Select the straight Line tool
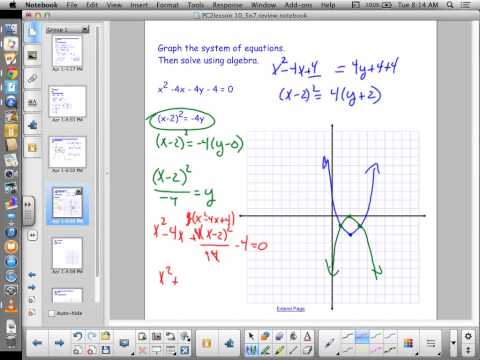 (293, 350)
